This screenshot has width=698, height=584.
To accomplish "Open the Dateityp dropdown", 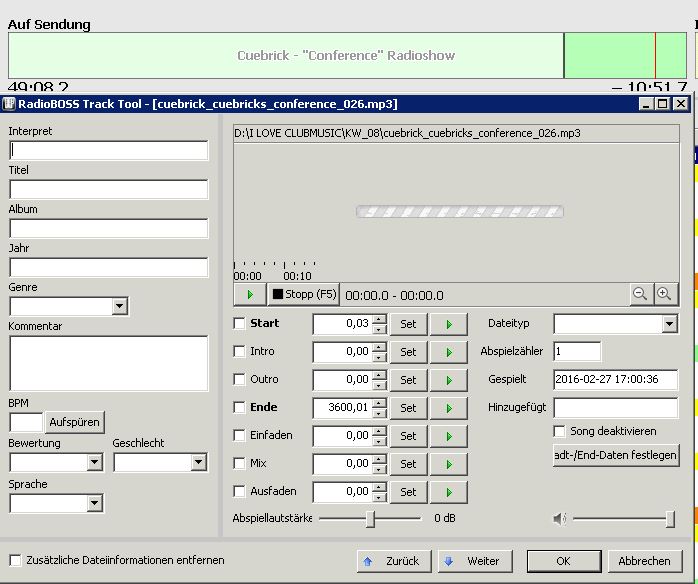I will tap(670, 324).
